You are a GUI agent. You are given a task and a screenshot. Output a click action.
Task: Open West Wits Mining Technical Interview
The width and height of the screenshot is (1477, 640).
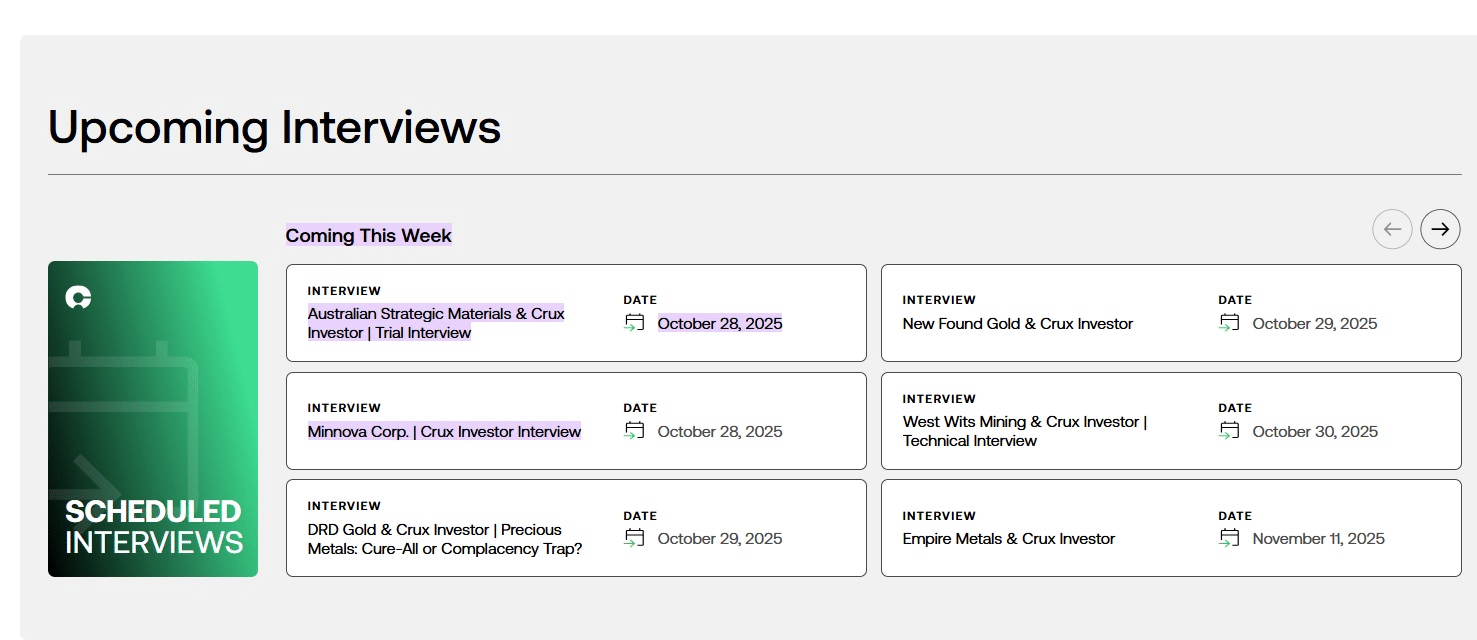click(1024, 431)
